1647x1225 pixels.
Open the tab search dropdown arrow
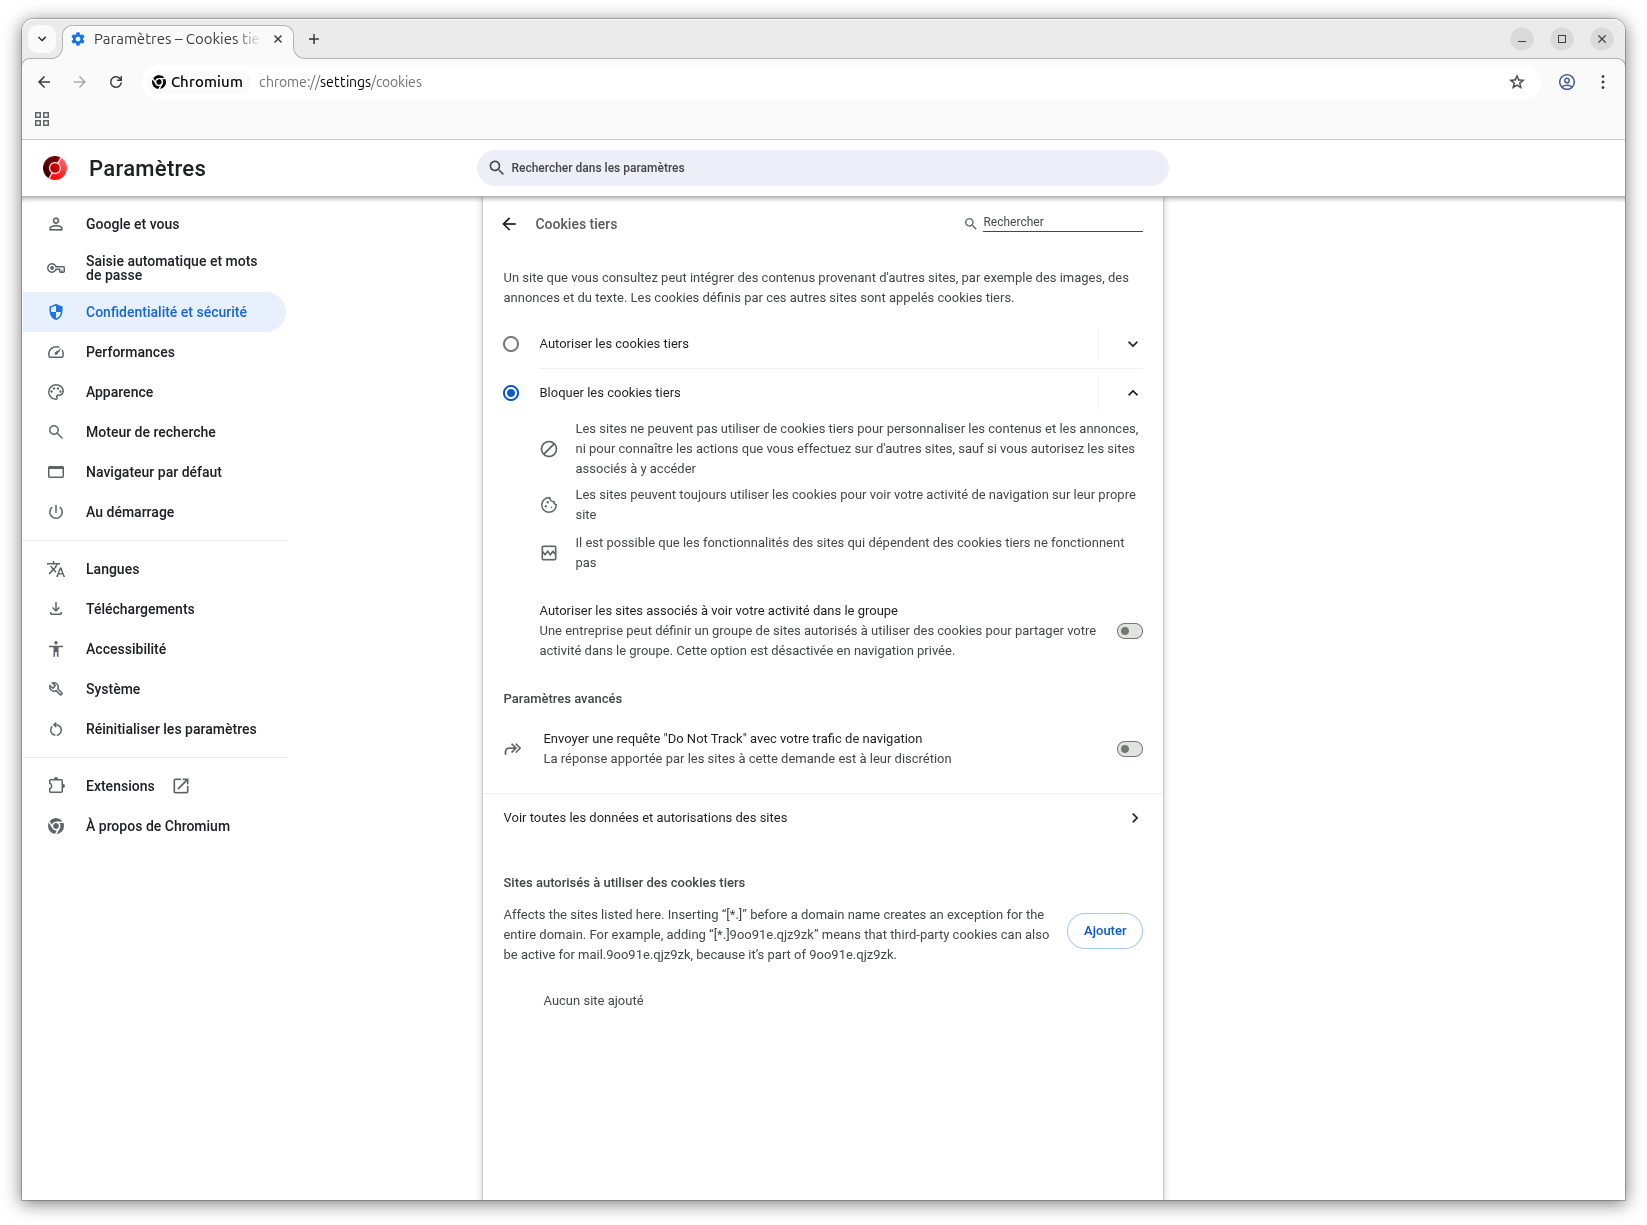pos(42,39)
